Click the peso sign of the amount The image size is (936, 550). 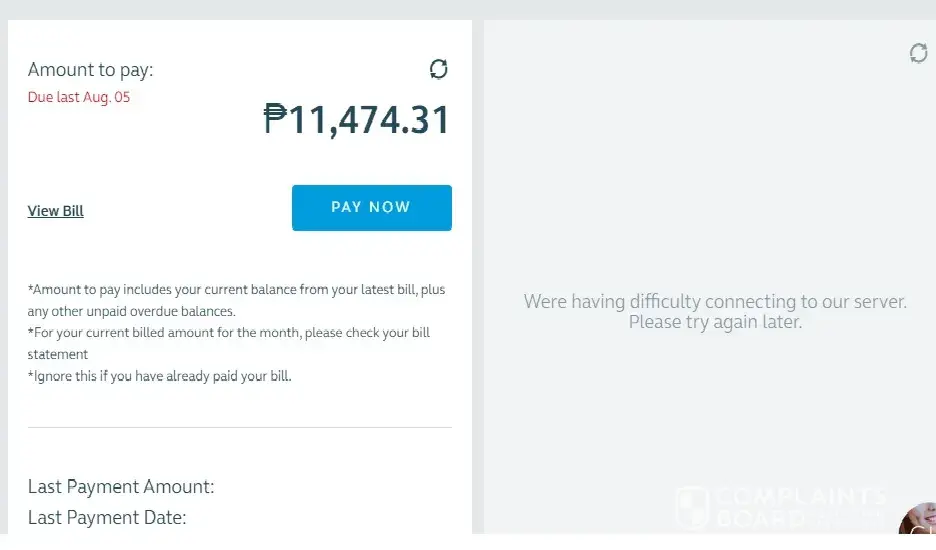click(275, 120)
